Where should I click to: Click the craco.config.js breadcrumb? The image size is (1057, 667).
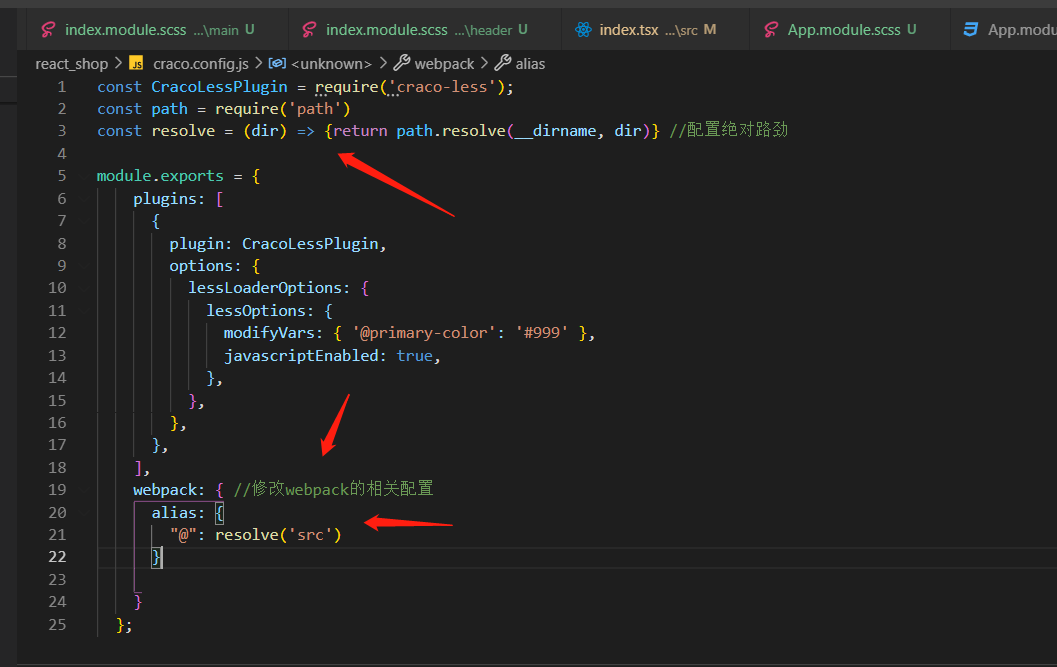201,64
